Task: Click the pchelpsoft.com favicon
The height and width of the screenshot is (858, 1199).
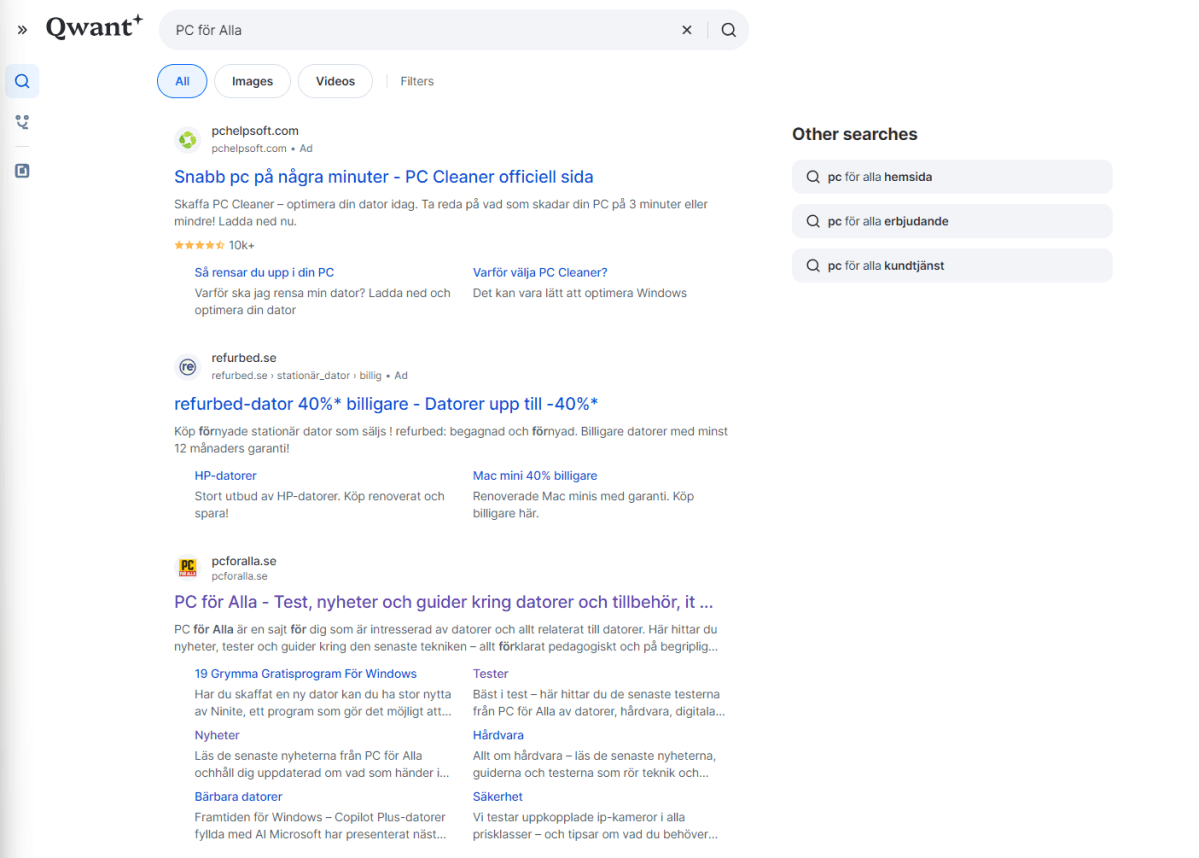Action: point(187,139)
